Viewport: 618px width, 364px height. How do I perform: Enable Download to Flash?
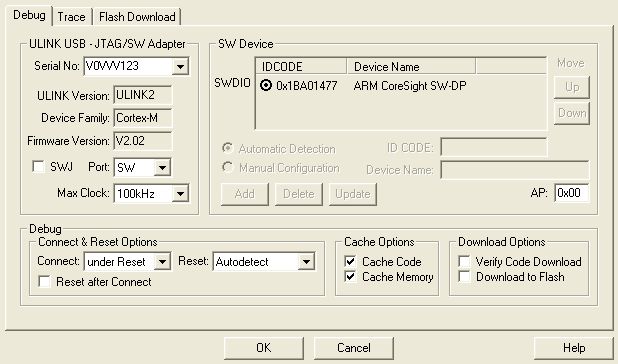coord(464,277)
